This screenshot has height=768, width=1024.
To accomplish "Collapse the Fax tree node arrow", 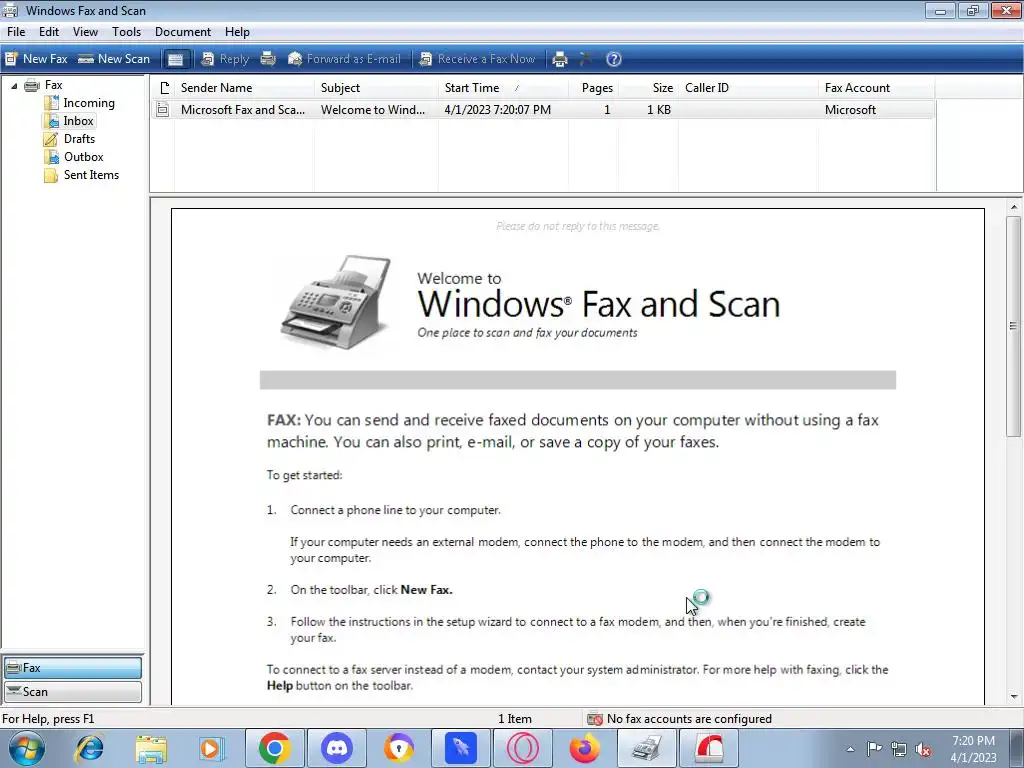I will (x=14, y=86).
